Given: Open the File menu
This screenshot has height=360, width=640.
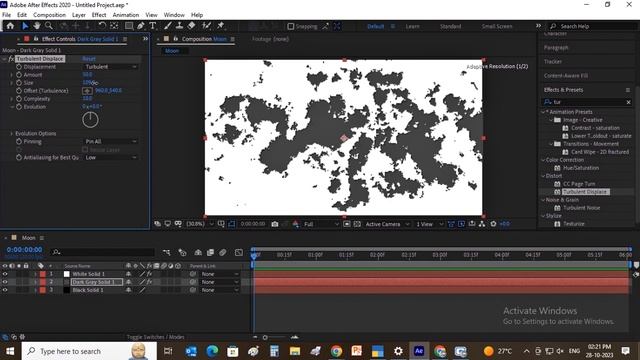Looking at the screenshot, I should 7,15.
